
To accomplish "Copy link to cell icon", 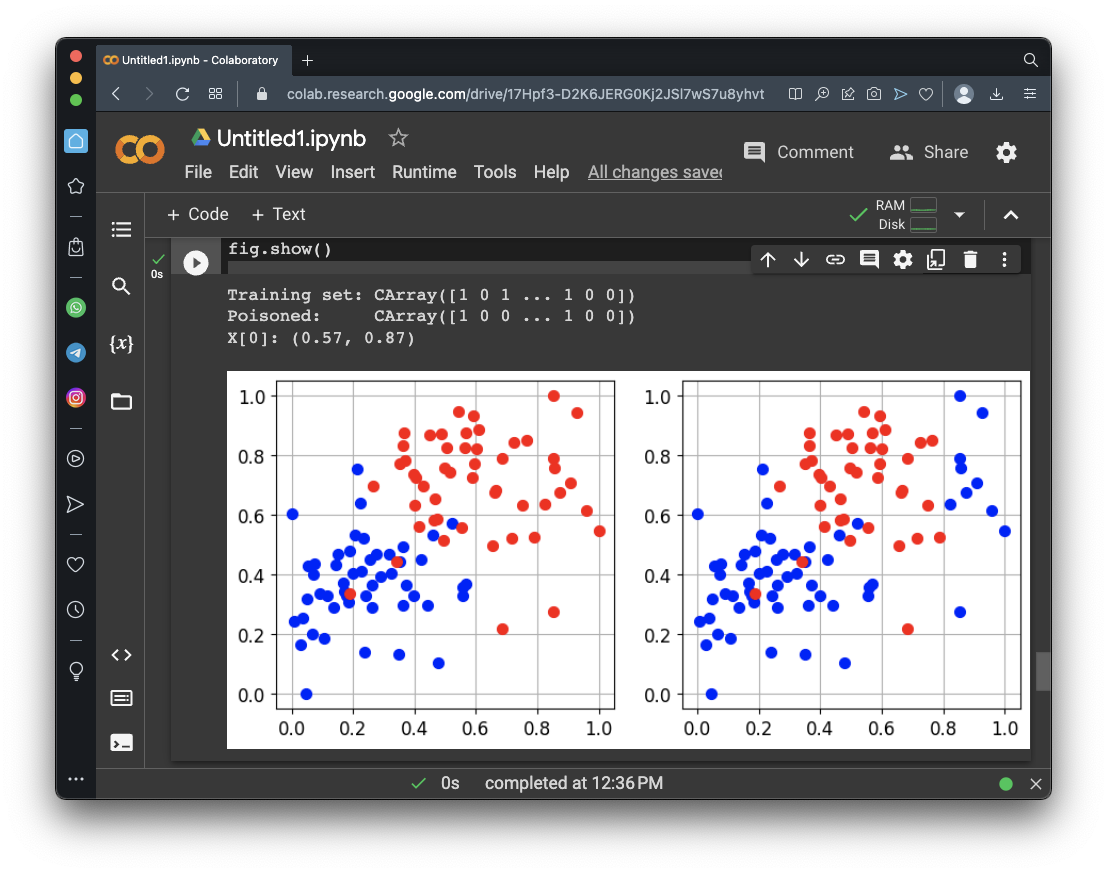I will coord(835,260).
